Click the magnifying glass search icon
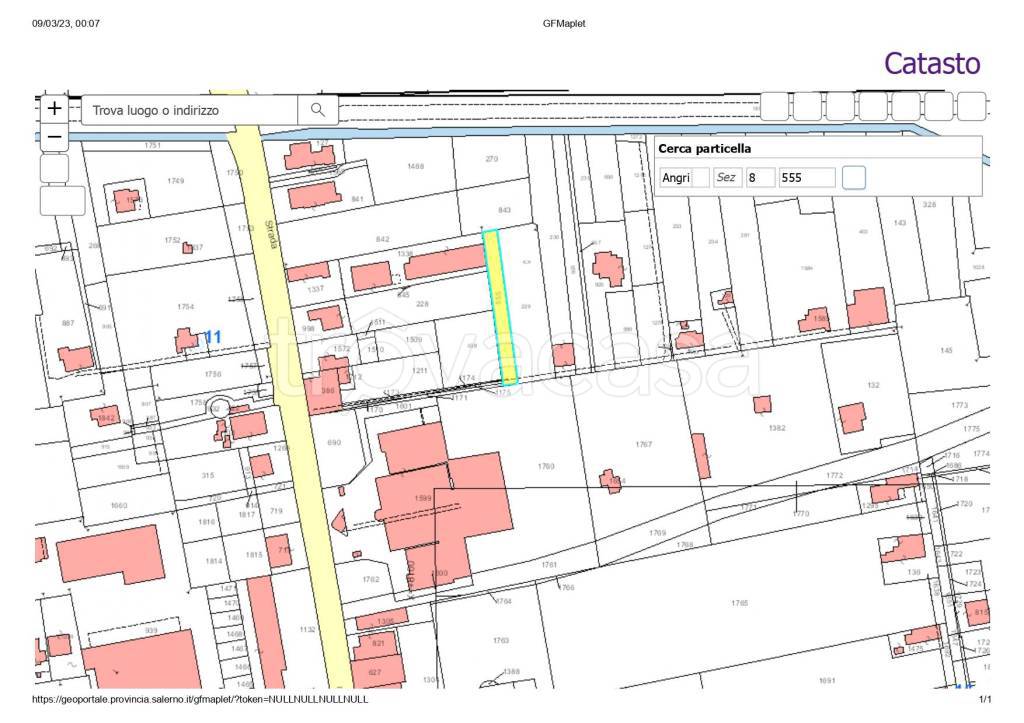 (318, 110)
